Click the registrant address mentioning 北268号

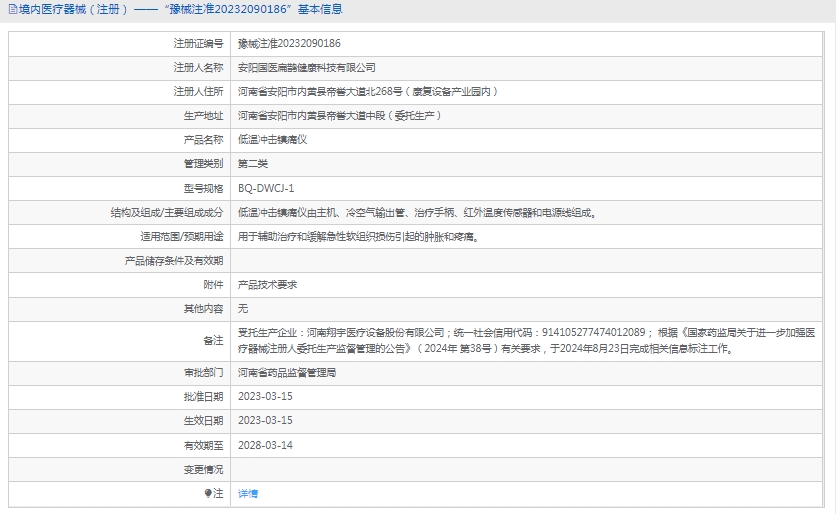(x=368, y=92)
